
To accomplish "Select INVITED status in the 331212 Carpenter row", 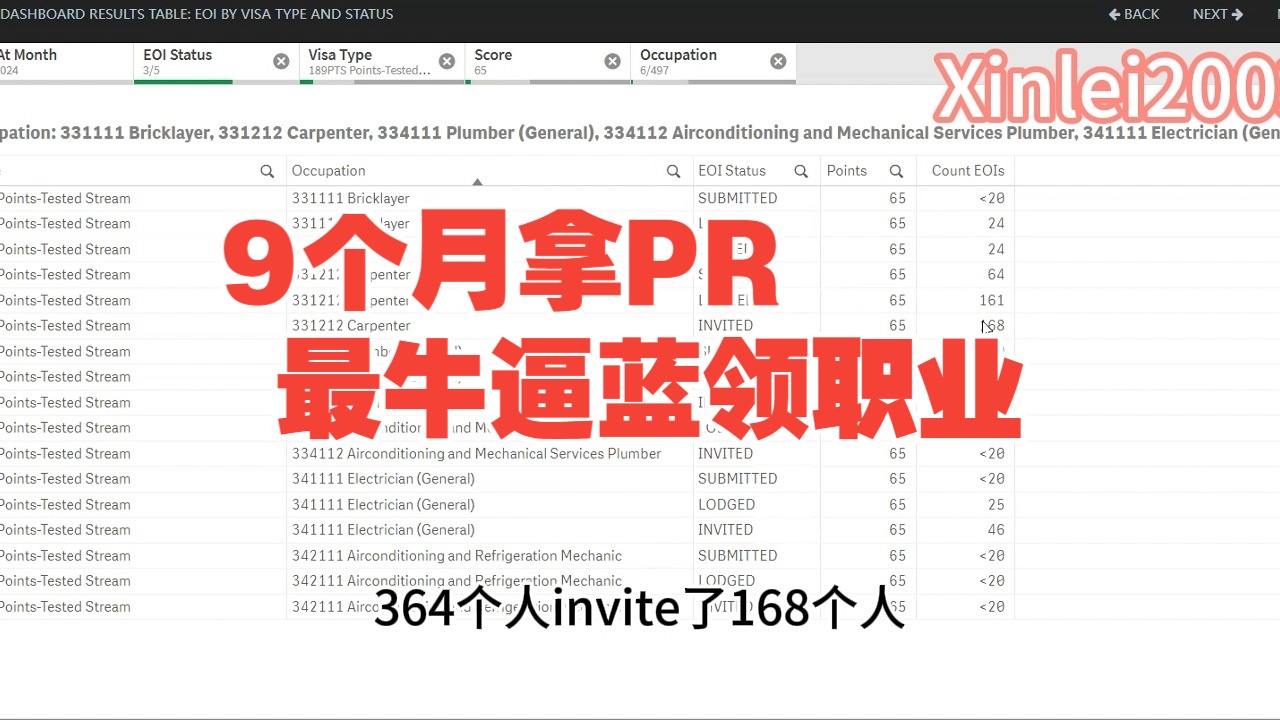I will click(x=725, y=326).
